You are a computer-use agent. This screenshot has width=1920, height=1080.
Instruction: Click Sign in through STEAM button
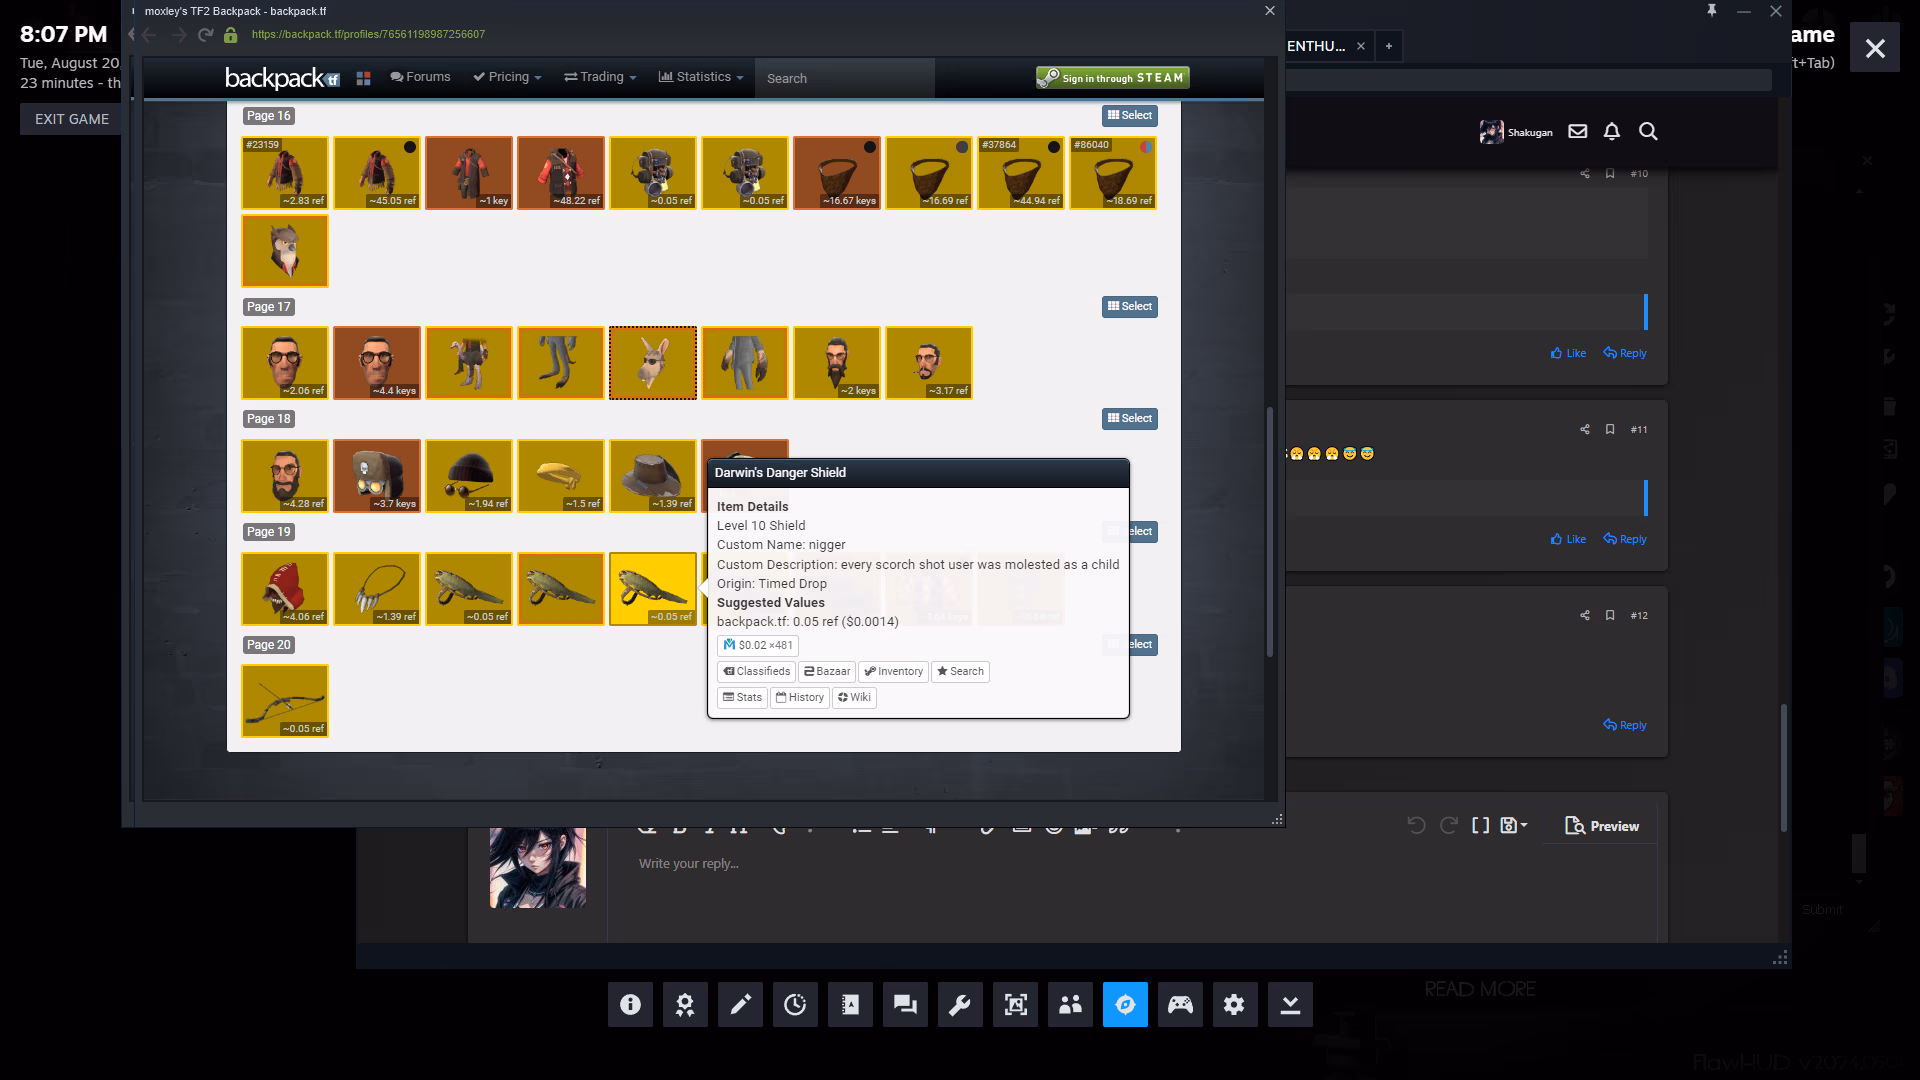(x=1112, y=78)
